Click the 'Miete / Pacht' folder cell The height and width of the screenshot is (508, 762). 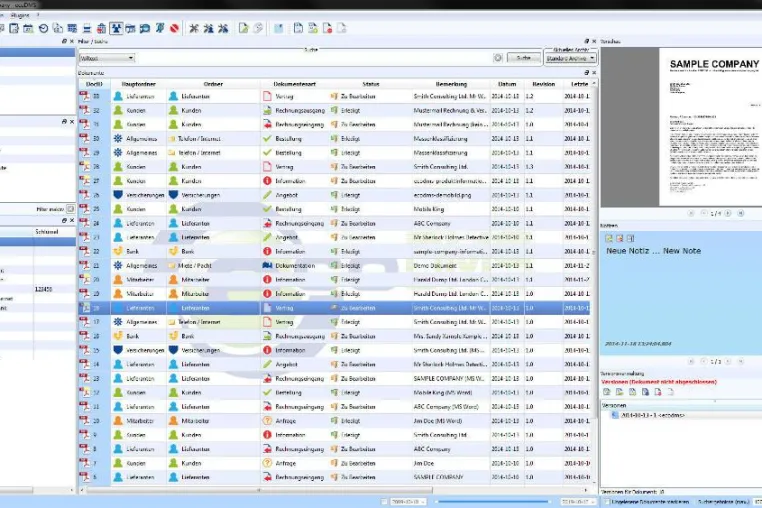tap(213, 266)
